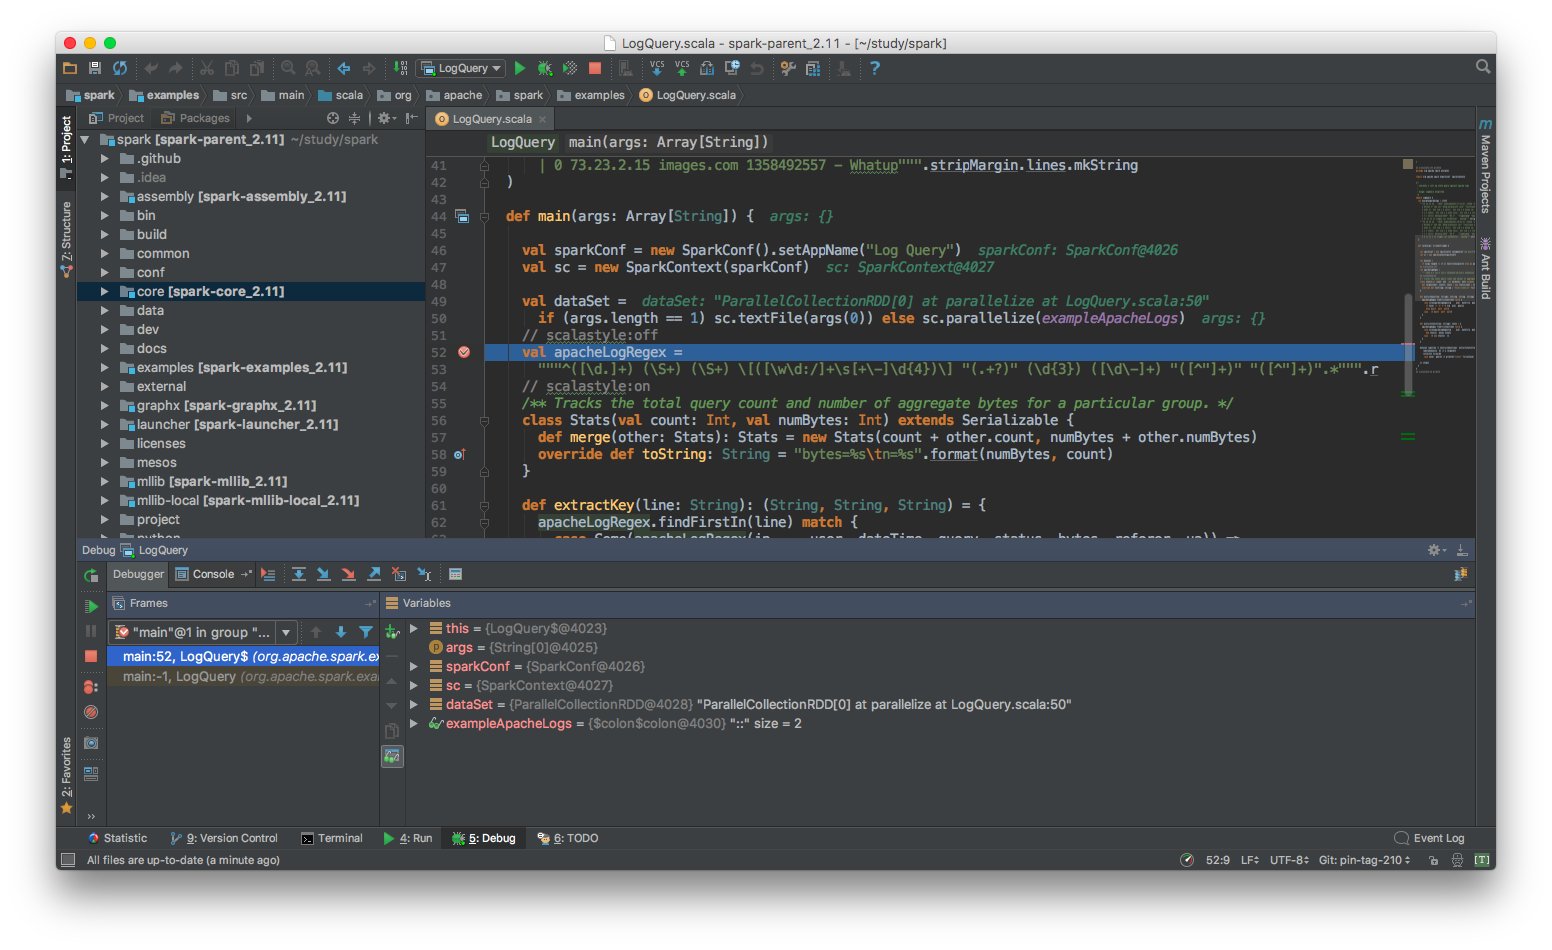Click the blue Help question mark icon
This screenshot has height=950, width=1552.
[x=875, y=68]
